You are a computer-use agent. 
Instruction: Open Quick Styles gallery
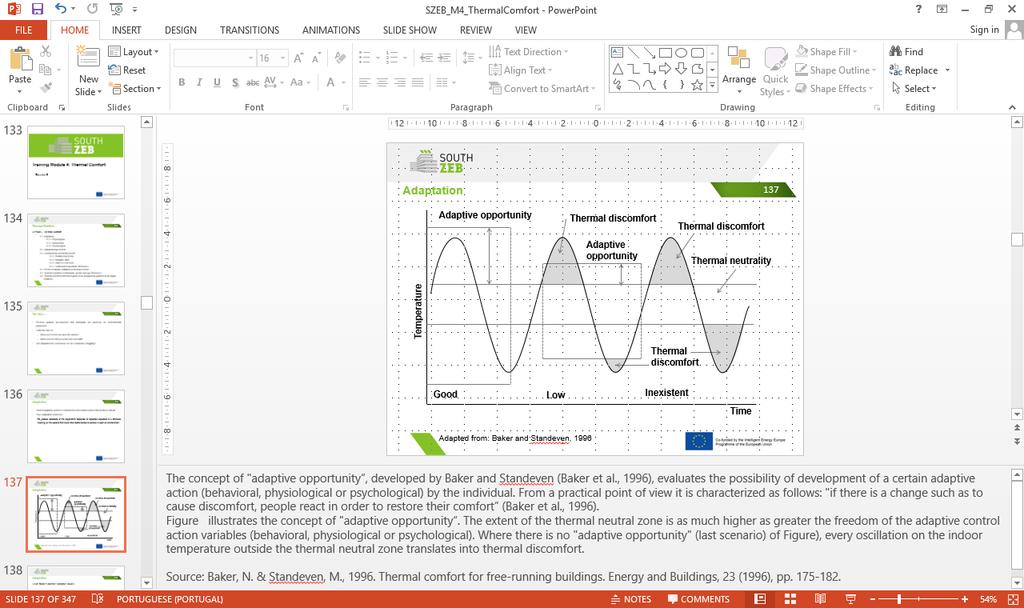(775, 71)
